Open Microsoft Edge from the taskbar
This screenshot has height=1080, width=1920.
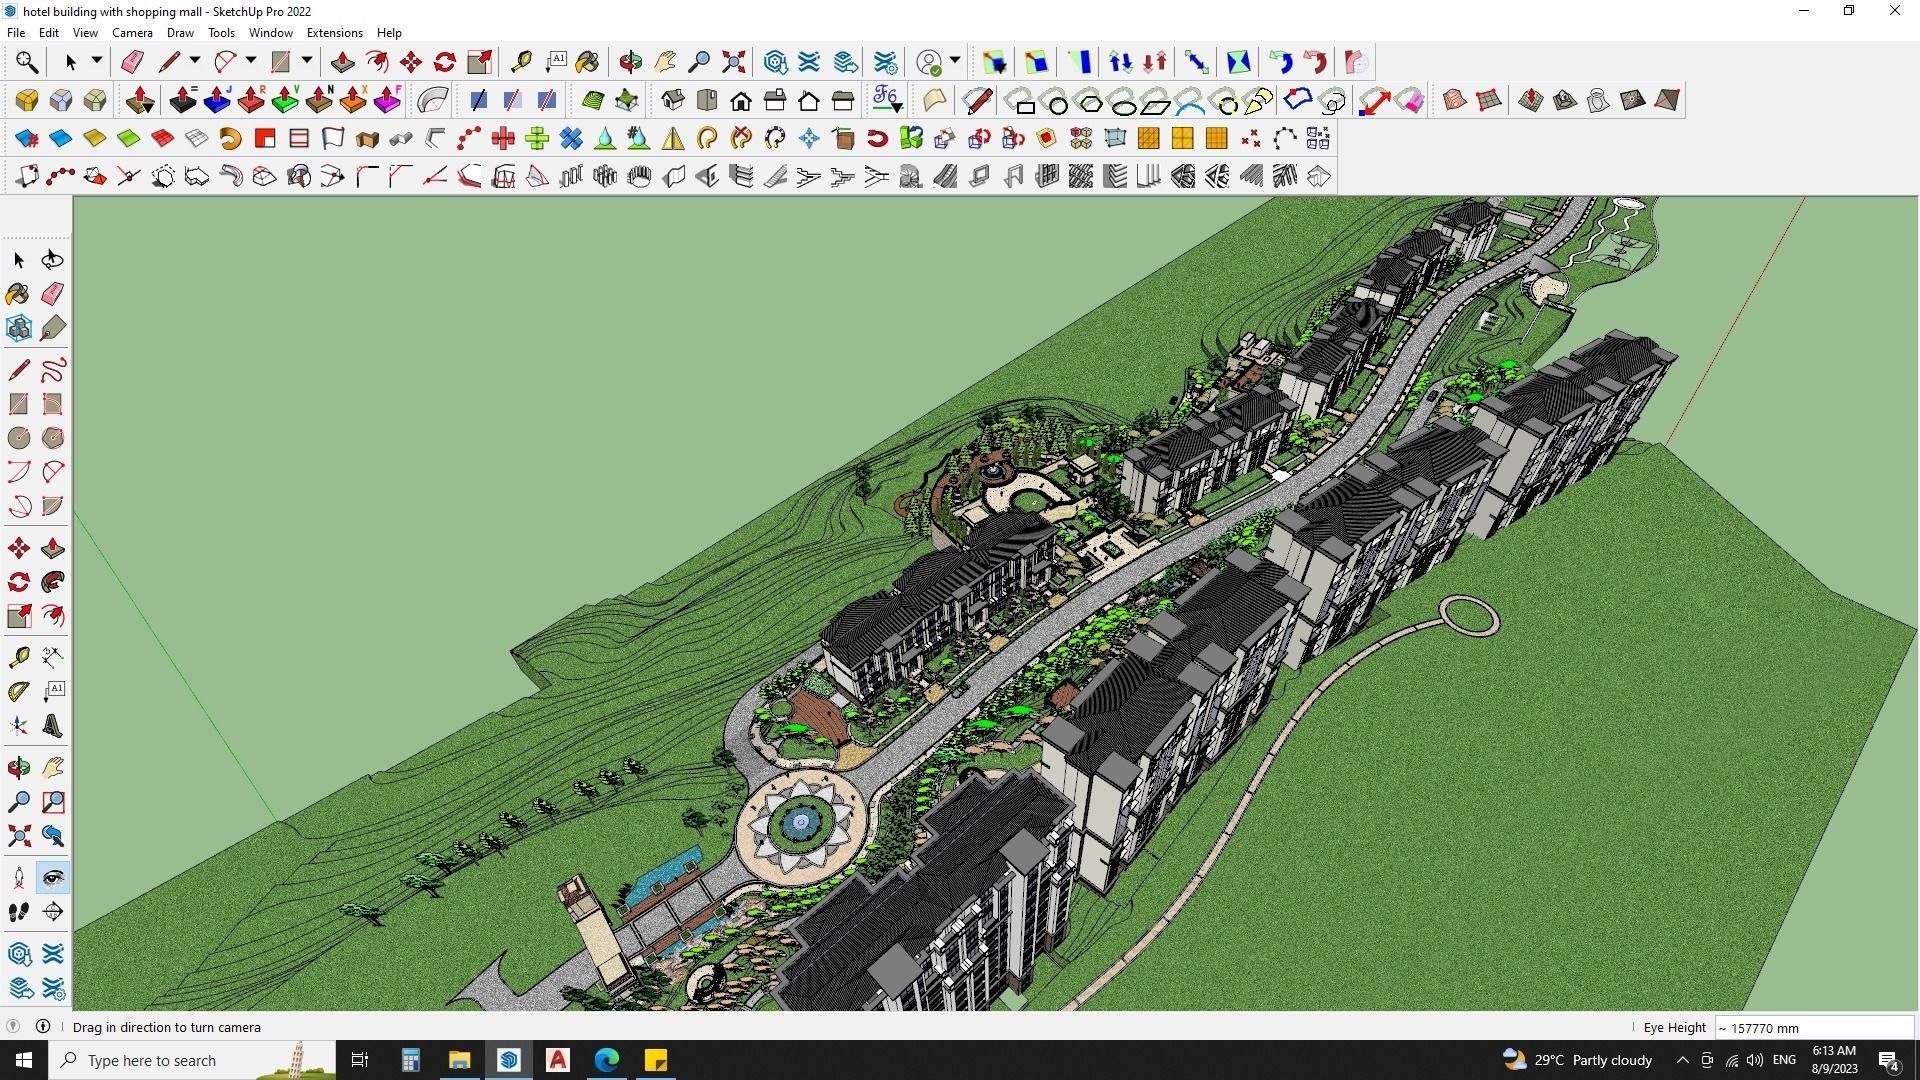(607, 1060)
